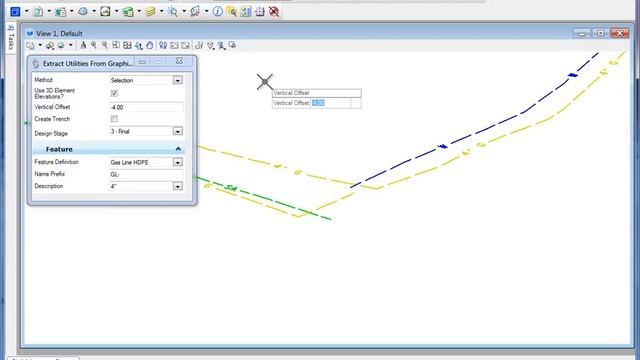Collapse the Feature section
Viewport: 640px width, 360px height.
178,149
